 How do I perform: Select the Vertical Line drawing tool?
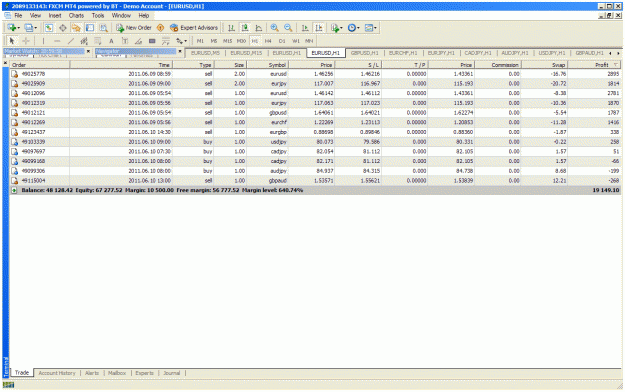pyautogui.click(x=43, y=41)
